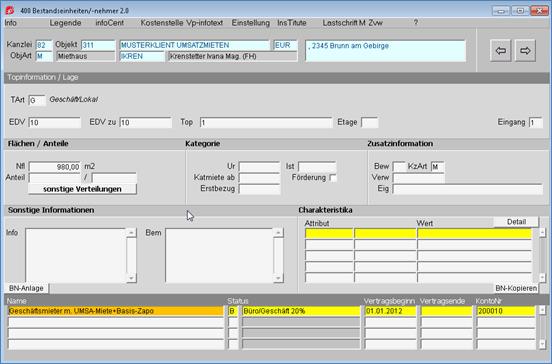Viewport: 552px width, 364px height.
Task: Click the Nfl field showing 980,00
Action: tap(55, 167)
